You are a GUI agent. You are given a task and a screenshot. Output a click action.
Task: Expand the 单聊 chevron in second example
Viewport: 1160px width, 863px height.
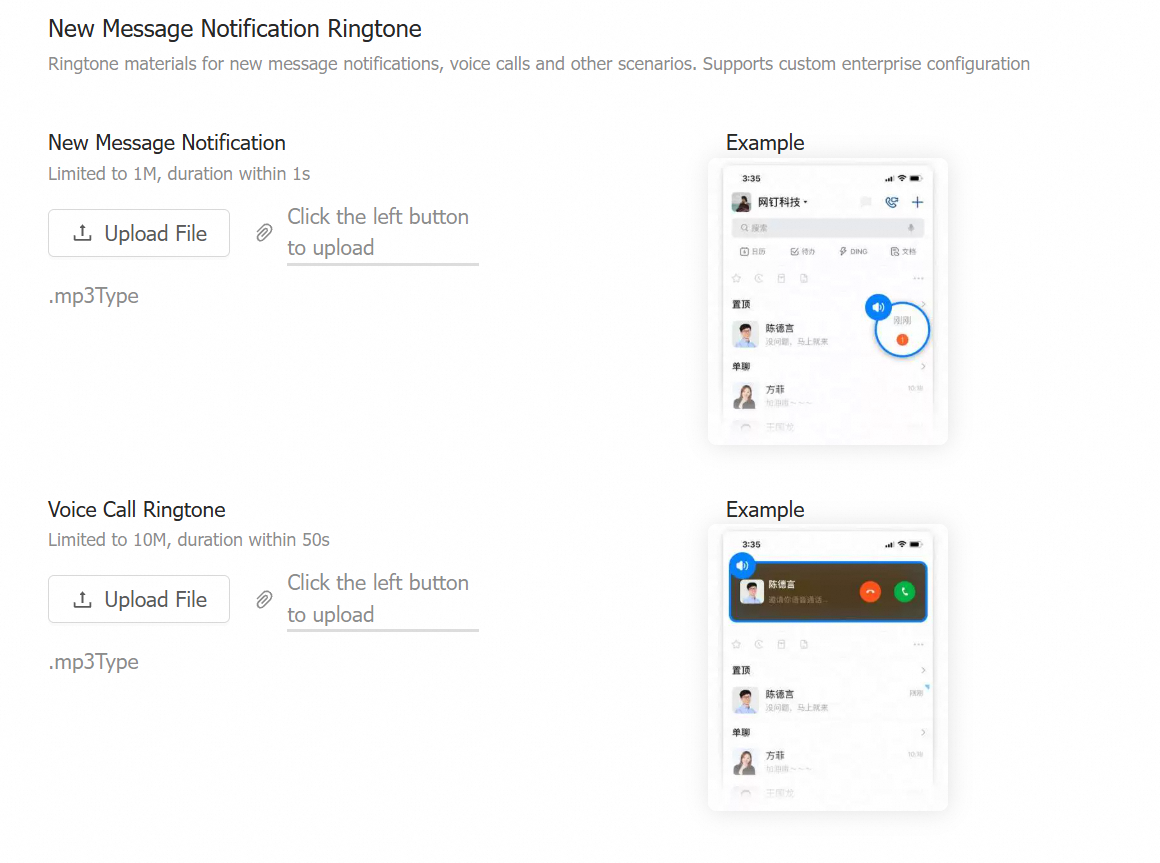pos(923,732)
